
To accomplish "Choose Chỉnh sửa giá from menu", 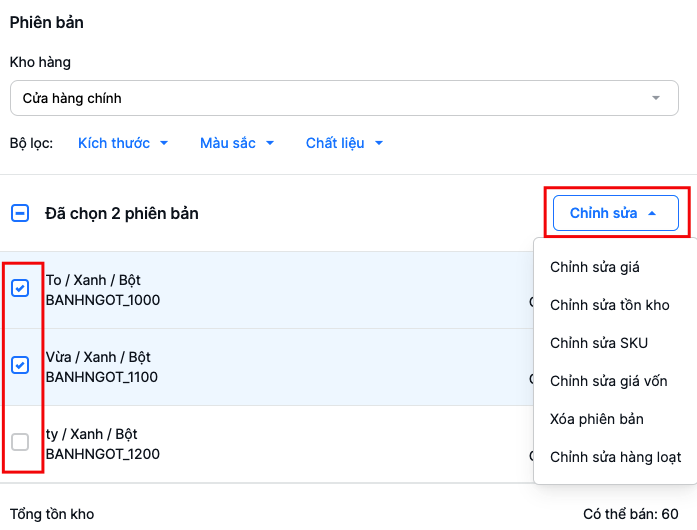I will point(594,267).
